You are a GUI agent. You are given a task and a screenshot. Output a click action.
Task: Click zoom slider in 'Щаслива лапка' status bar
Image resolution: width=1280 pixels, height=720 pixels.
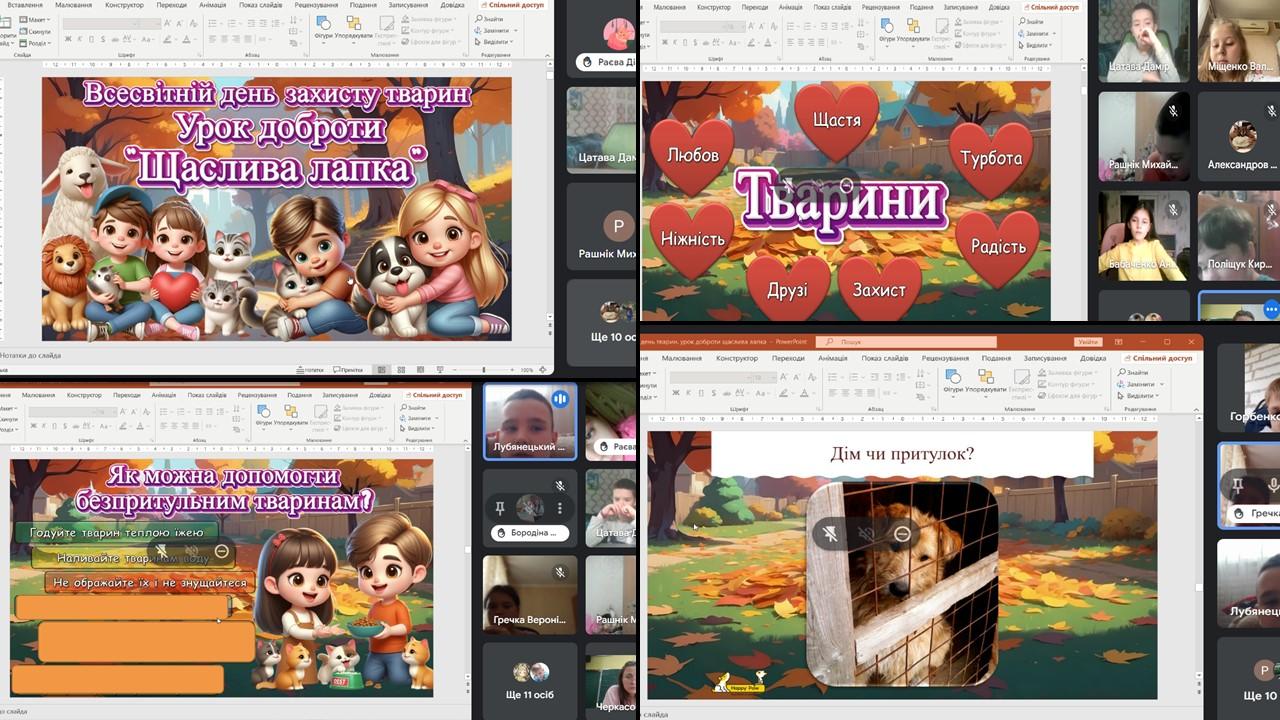coord(483,370)
